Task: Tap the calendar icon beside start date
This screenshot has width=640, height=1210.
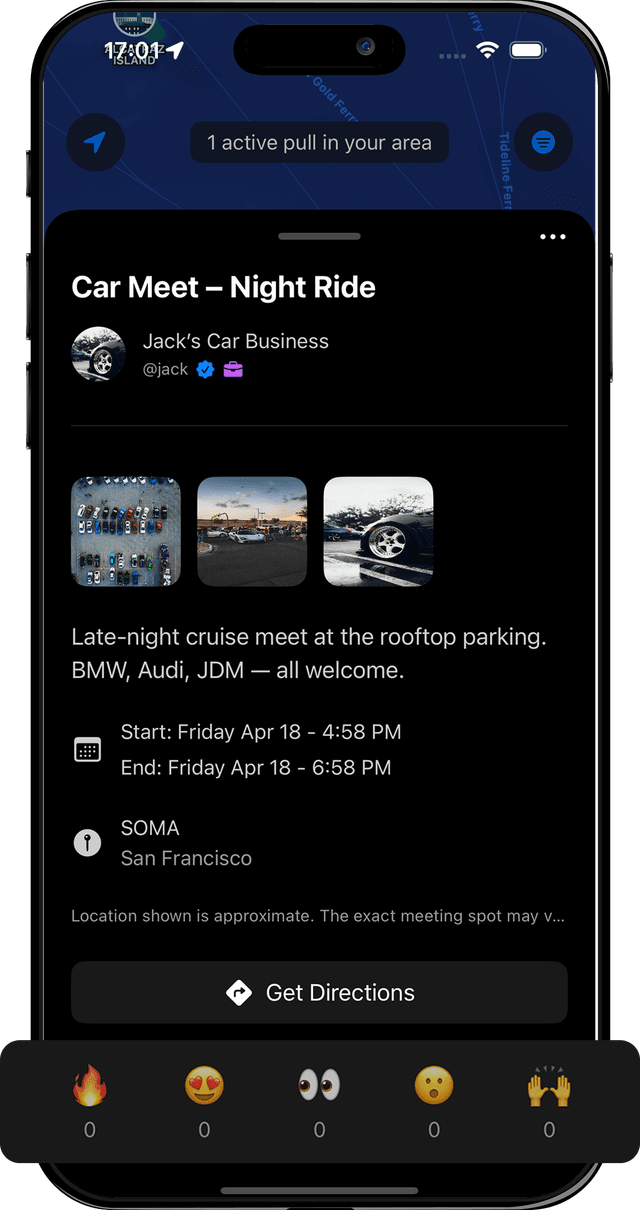Action: (x=88, y=750)
